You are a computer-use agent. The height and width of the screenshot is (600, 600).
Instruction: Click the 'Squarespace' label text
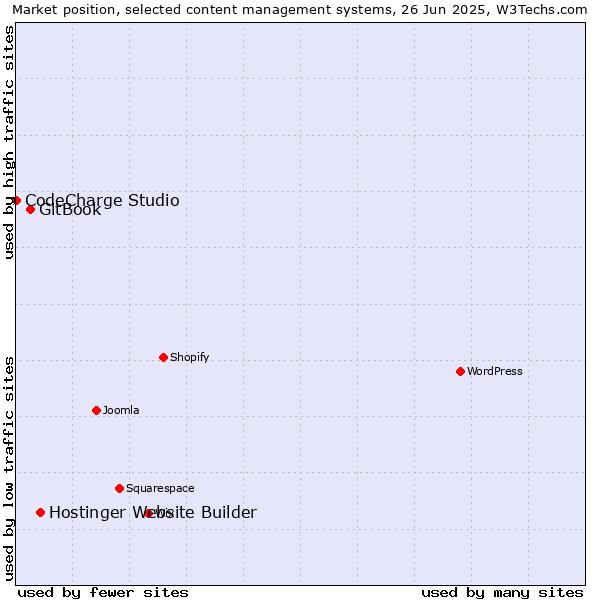[160, 489]
